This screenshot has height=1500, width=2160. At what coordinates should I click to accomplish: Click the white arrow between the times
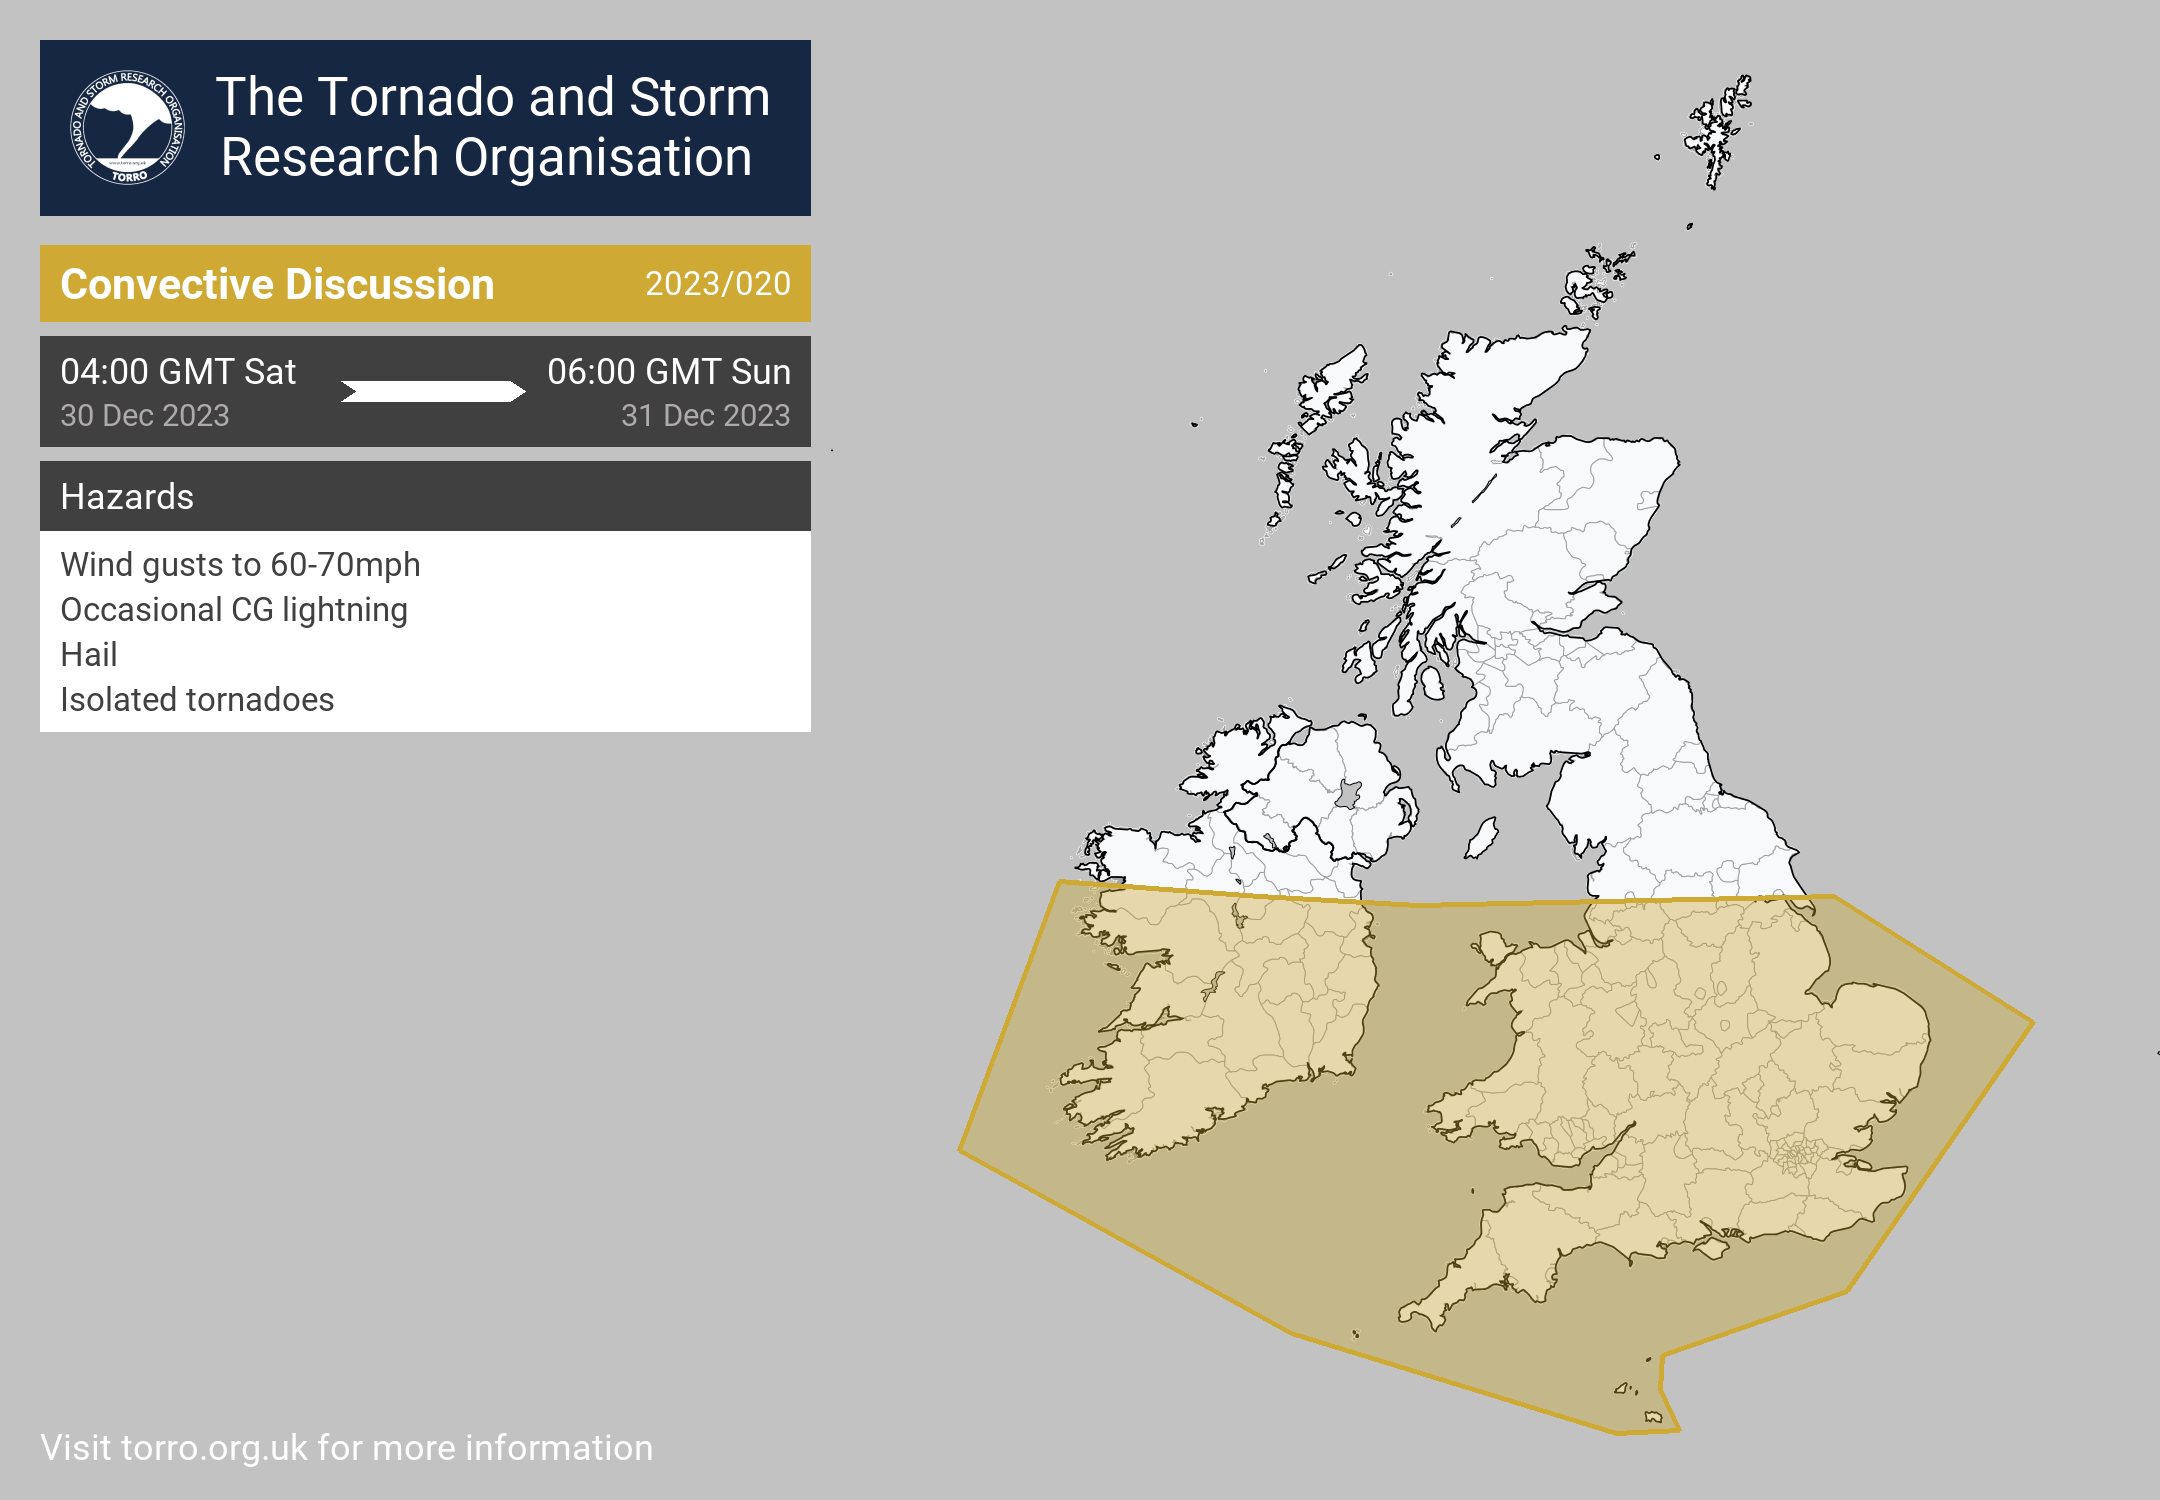432,391
